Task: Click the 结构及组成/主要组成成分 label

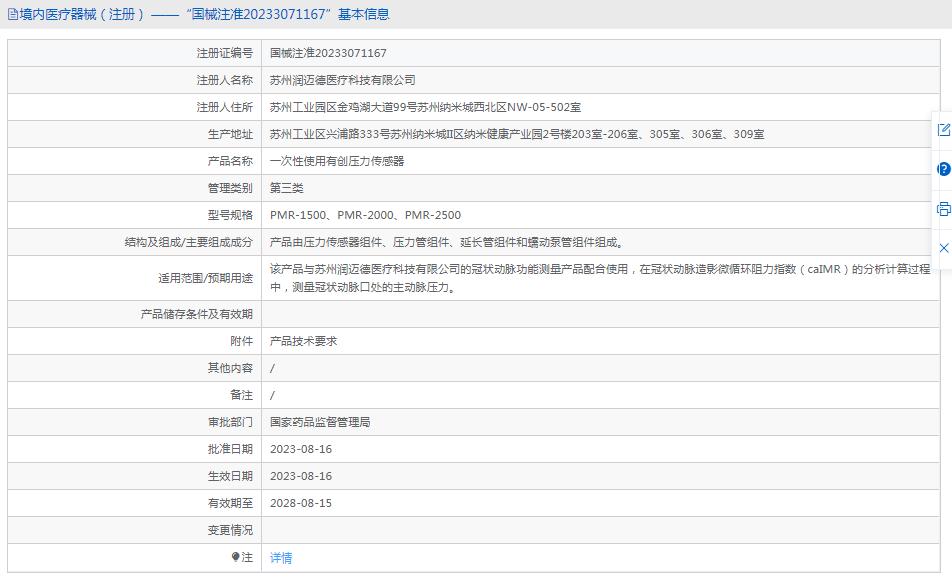Action: pos(189,243)
